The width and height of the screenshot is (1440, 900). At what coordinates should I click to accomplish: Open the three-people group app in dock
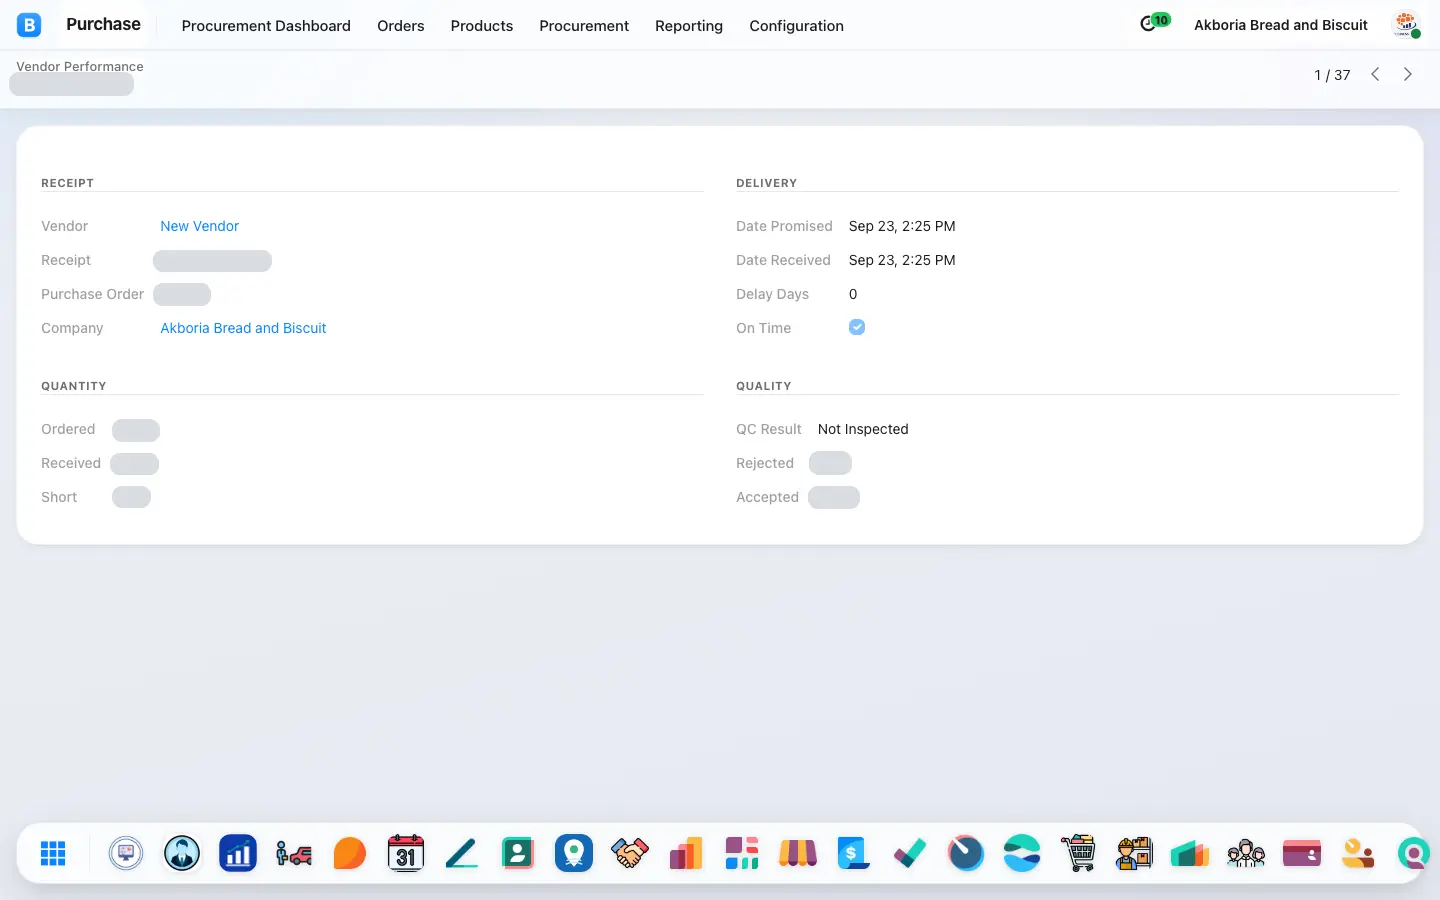(1246, 853)
